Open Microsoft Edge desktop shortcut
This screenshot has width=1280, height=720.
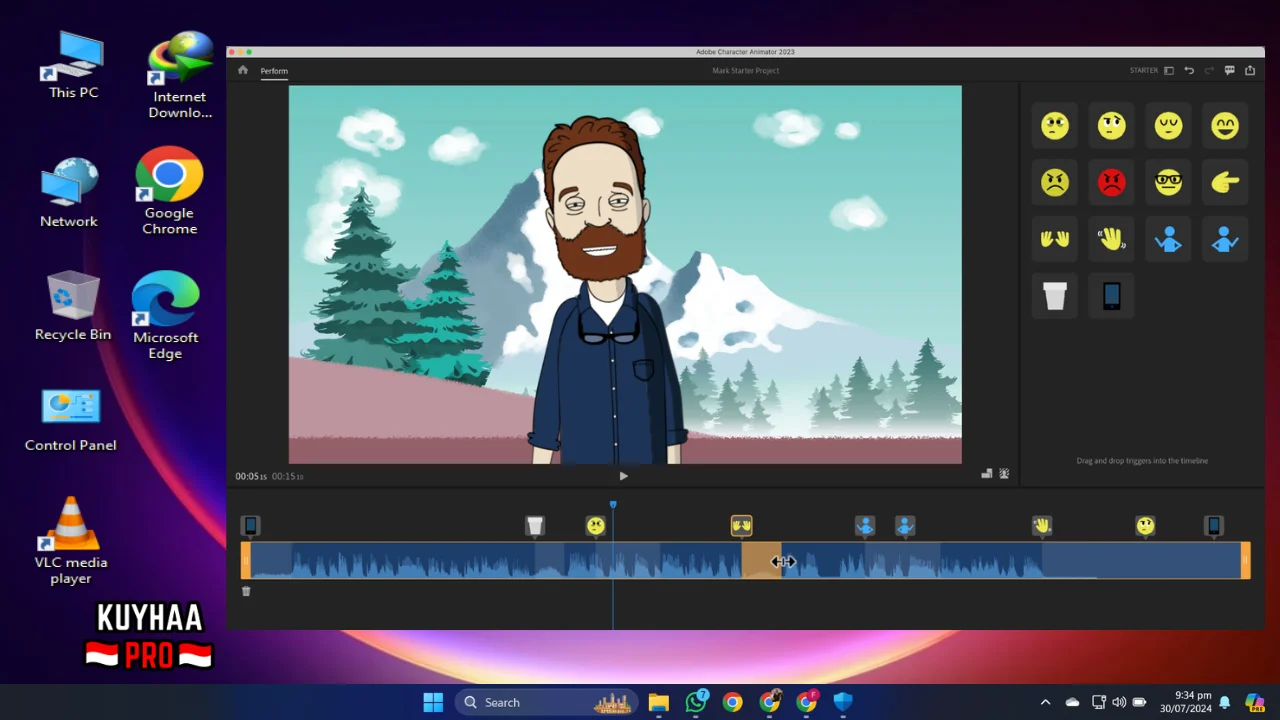pos(166,315)
